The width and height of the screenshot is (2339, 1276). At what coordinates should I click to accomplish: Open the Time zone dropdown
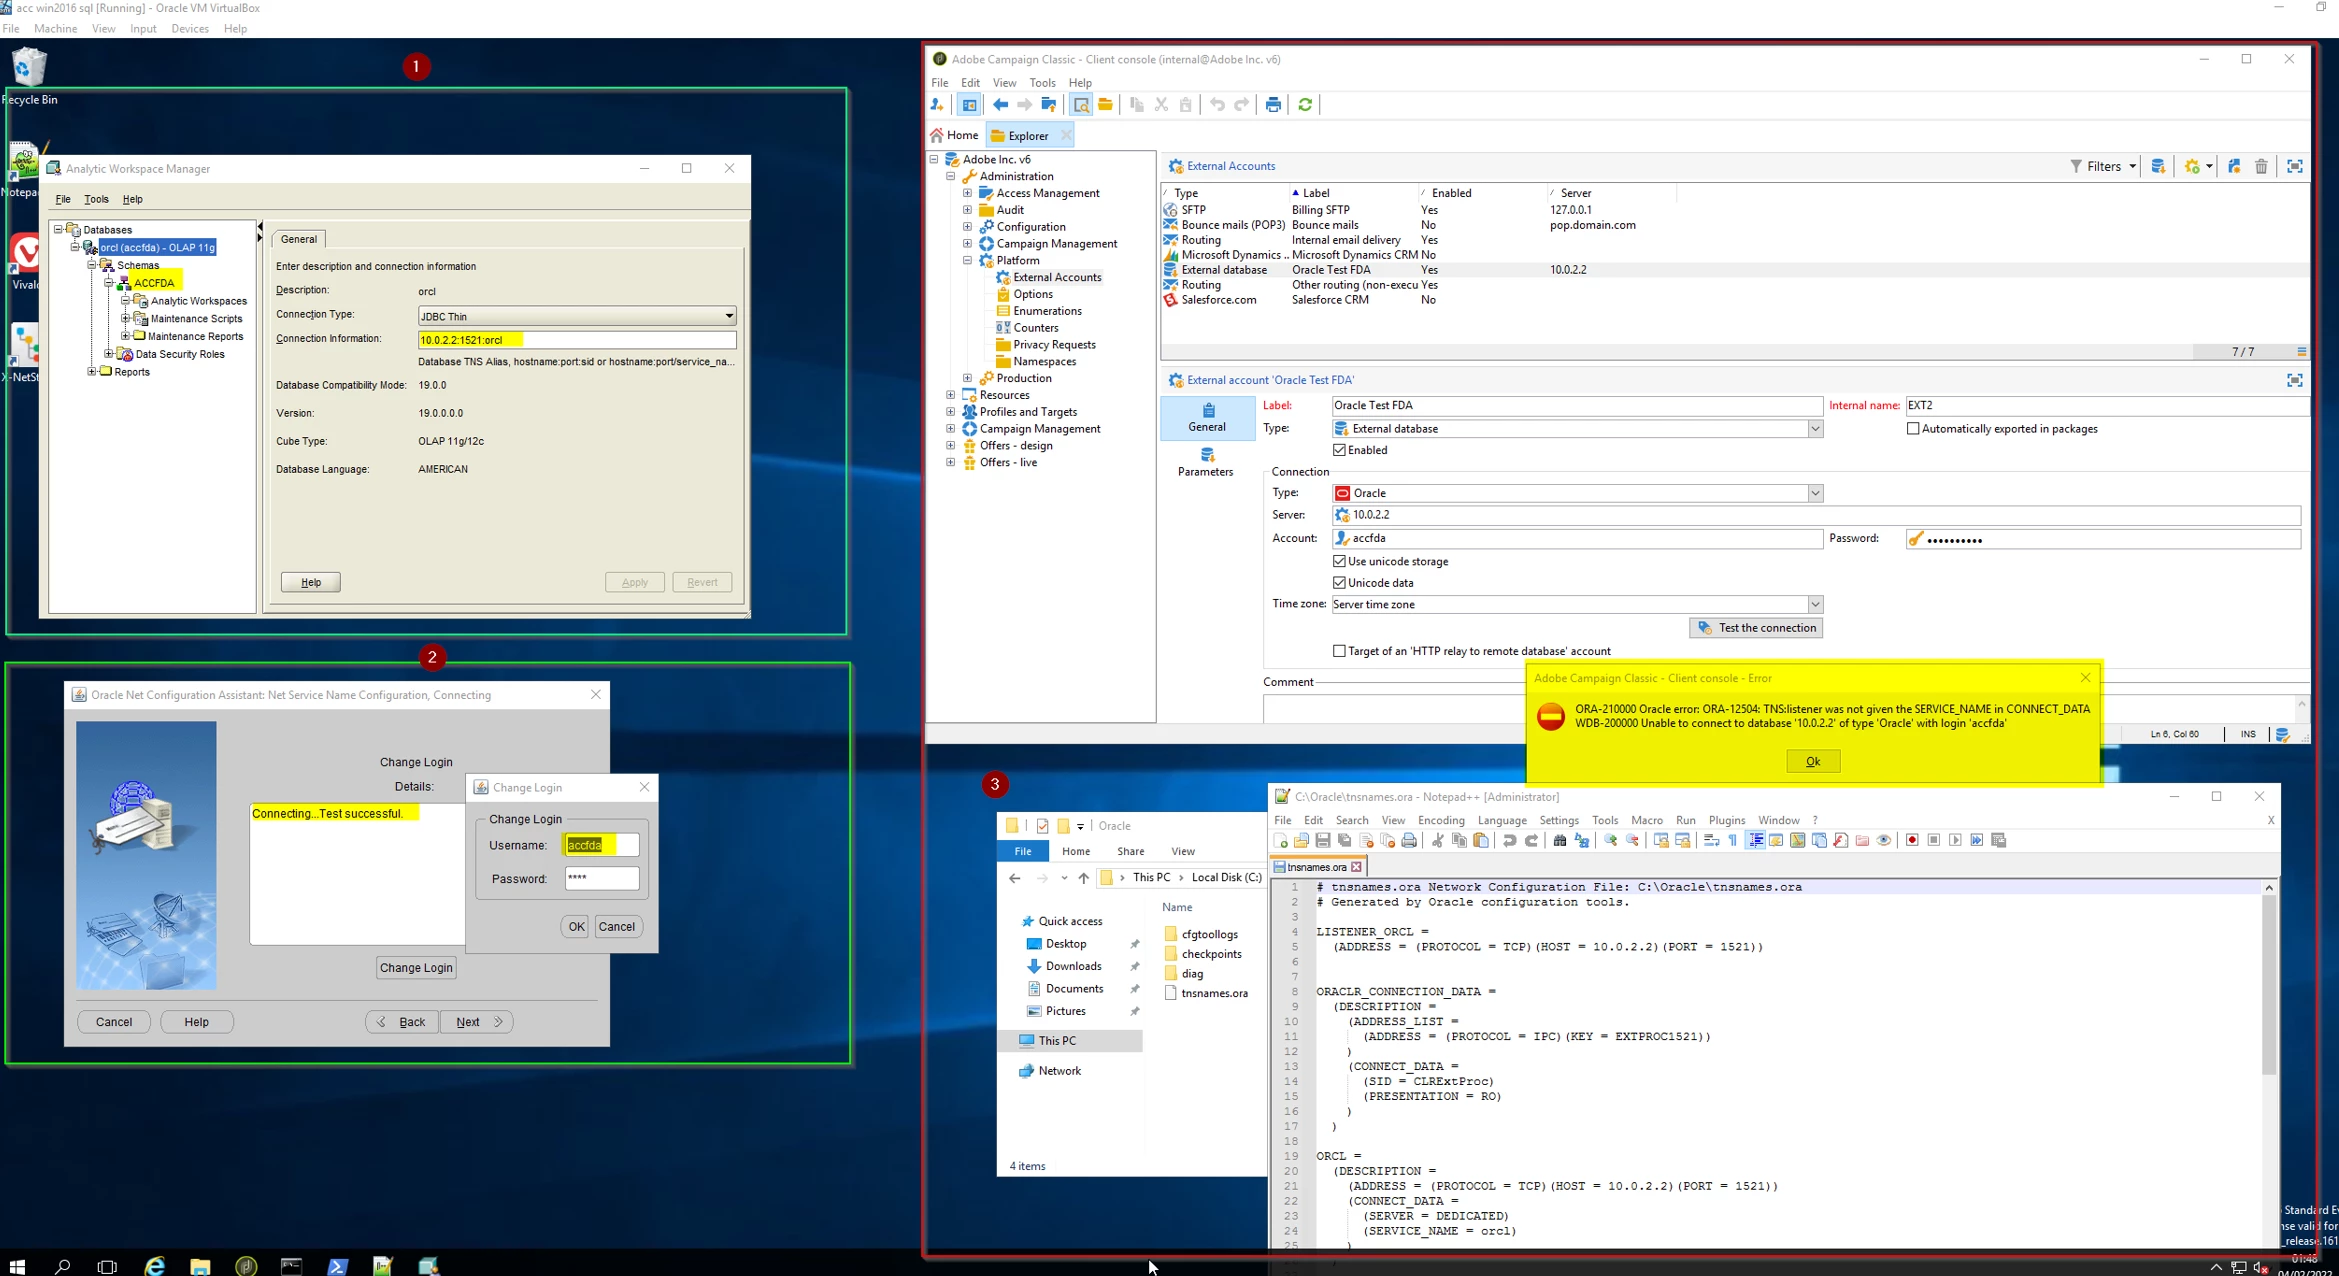coord(1815,605)
